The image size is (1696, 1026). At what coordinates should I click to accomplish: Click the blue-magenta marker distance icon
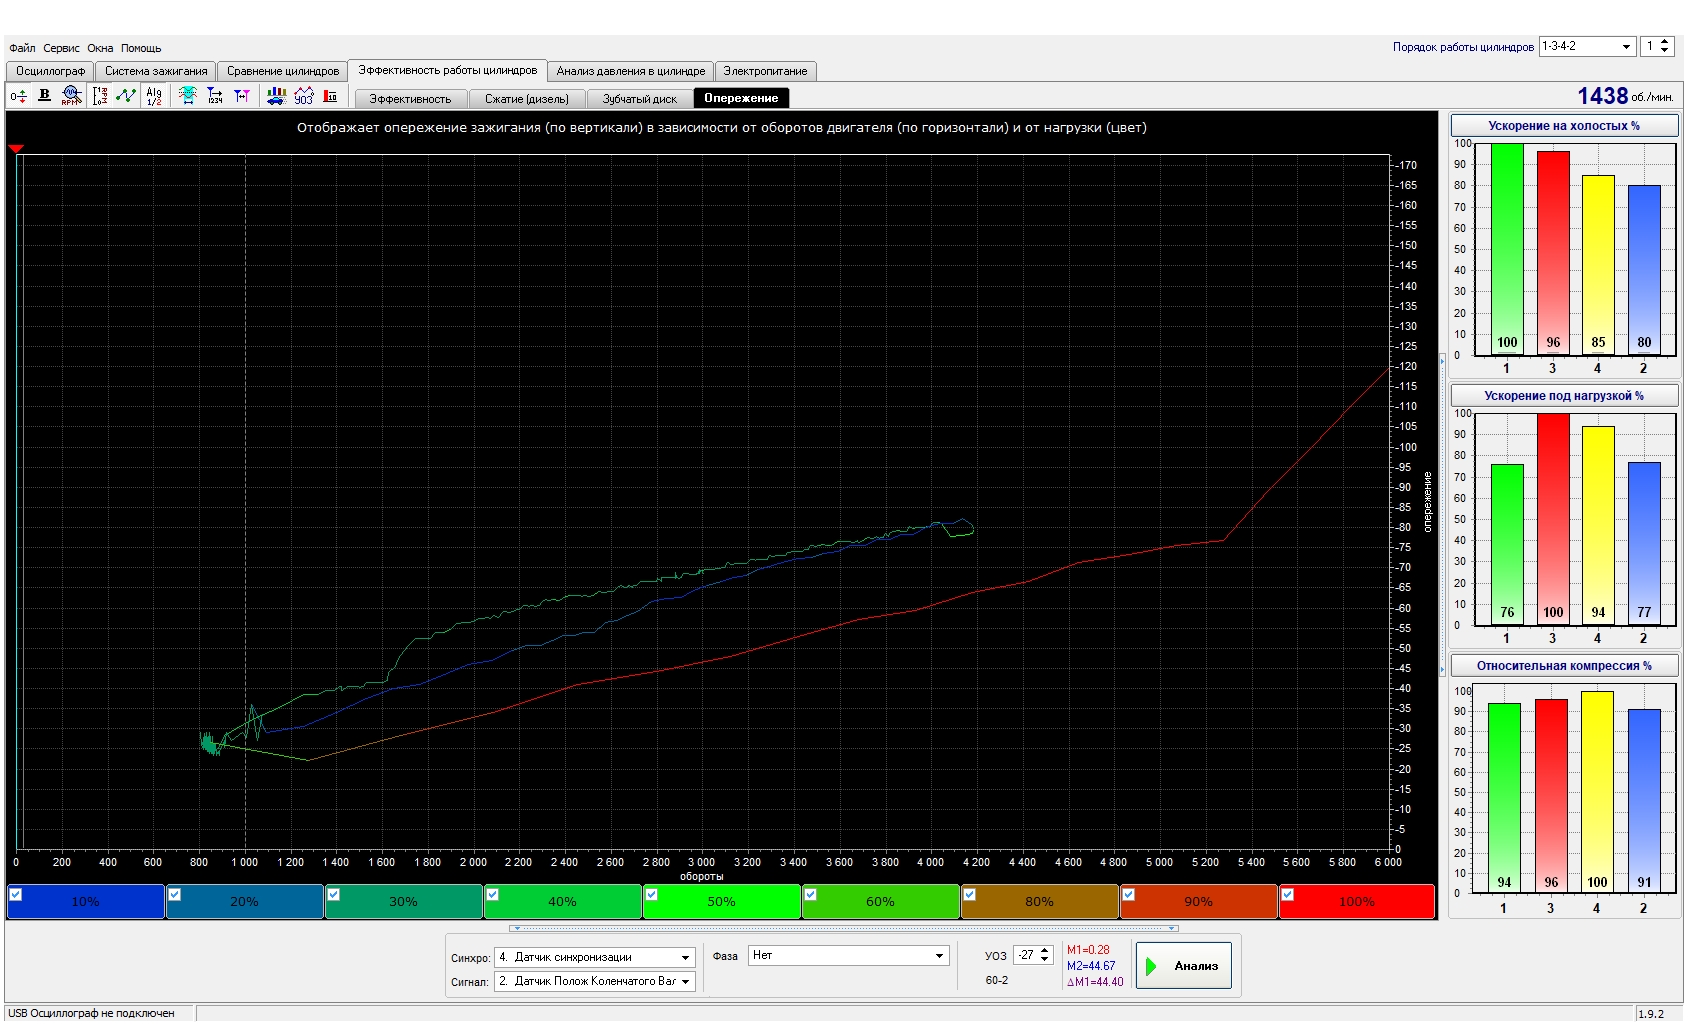242,96
